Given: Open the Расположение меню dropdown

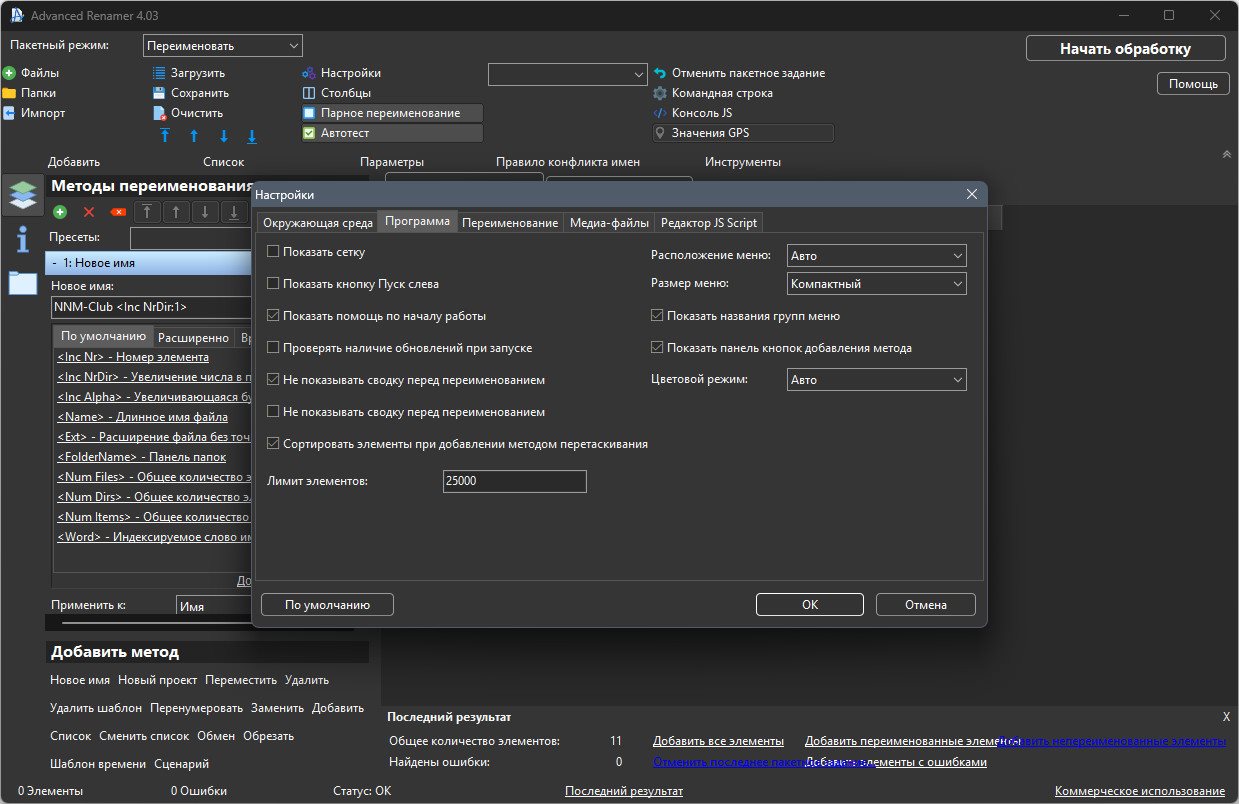Looking at the screenshot, I should coord(877,256).
